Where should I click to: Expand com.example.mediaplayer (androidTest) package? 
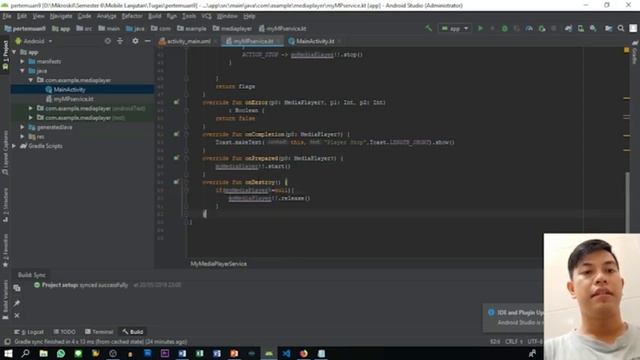pyautogui.click(x=31, y=109)
